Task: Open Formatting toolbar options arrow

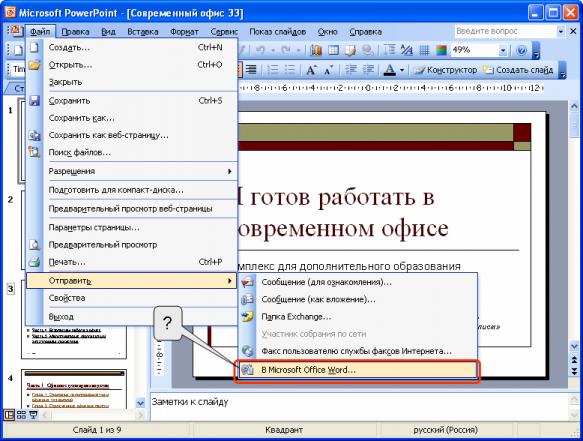Action: point(563,70)
